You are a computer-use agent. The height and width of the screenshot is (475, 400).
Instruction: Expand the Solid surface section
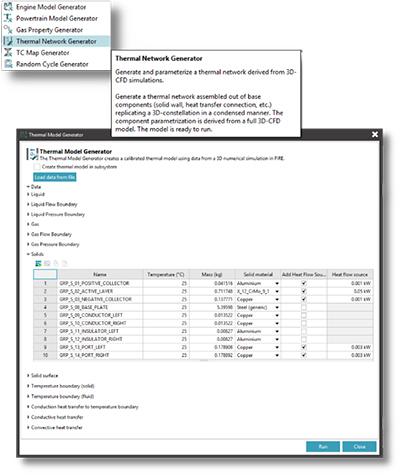pyautogui.click(x=28, y=375)
